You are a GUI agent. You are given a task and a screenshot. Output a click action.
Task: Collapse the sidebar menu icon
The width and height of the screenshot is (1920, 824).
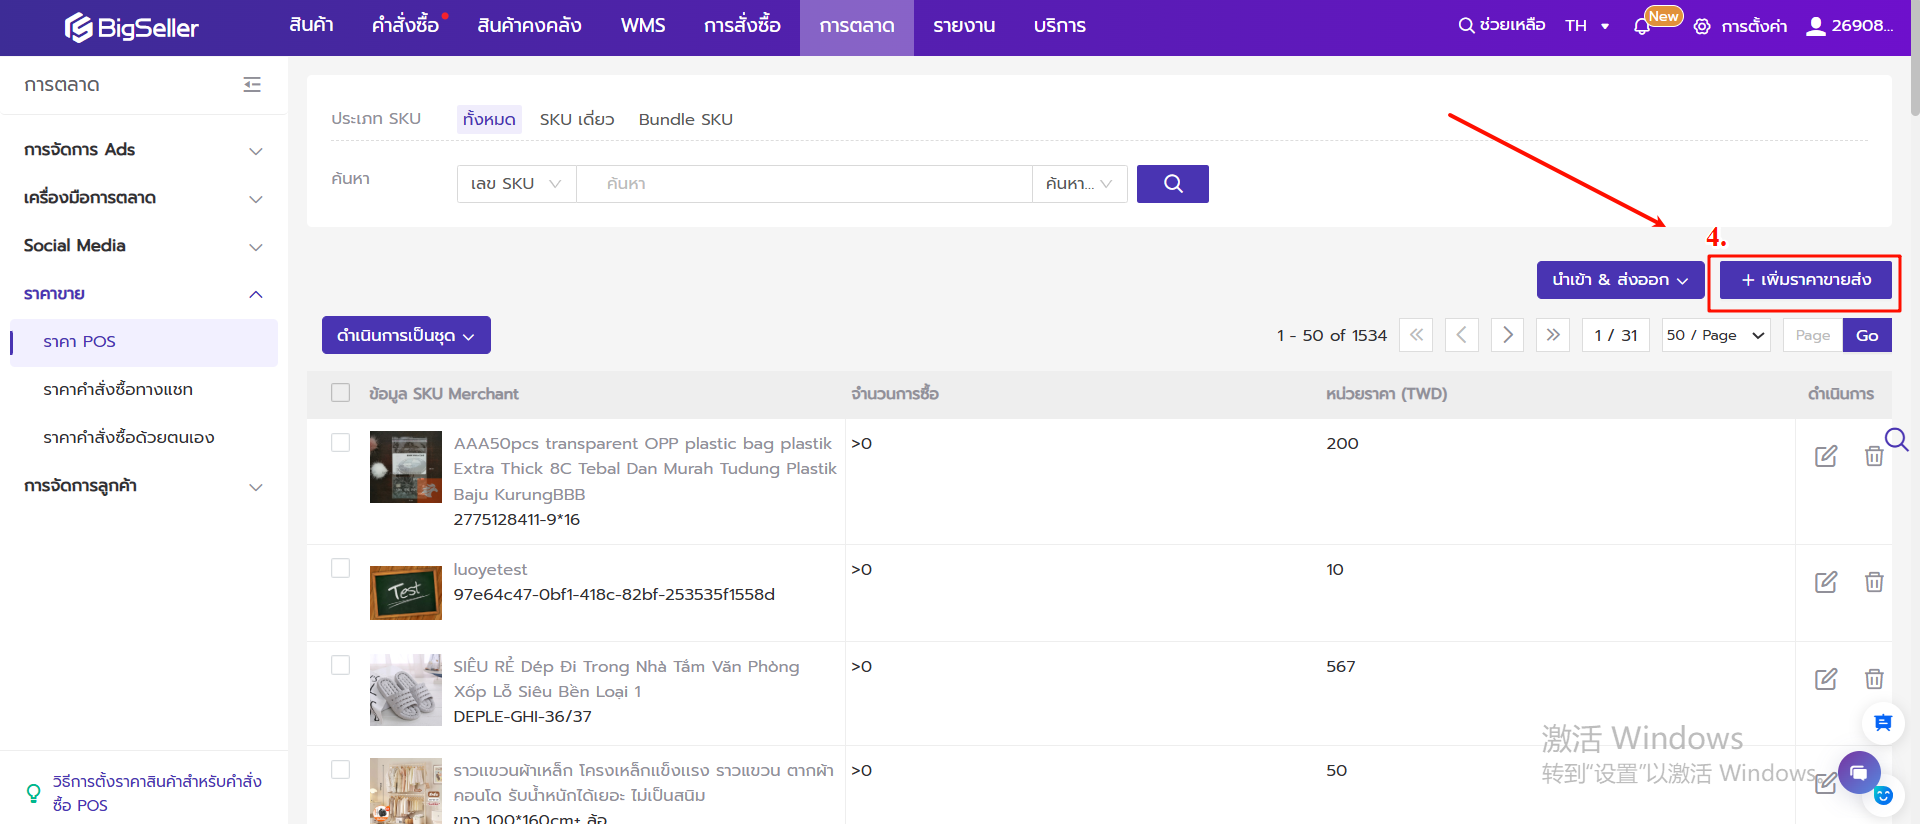pyautogui.click(x=252, y=85)
